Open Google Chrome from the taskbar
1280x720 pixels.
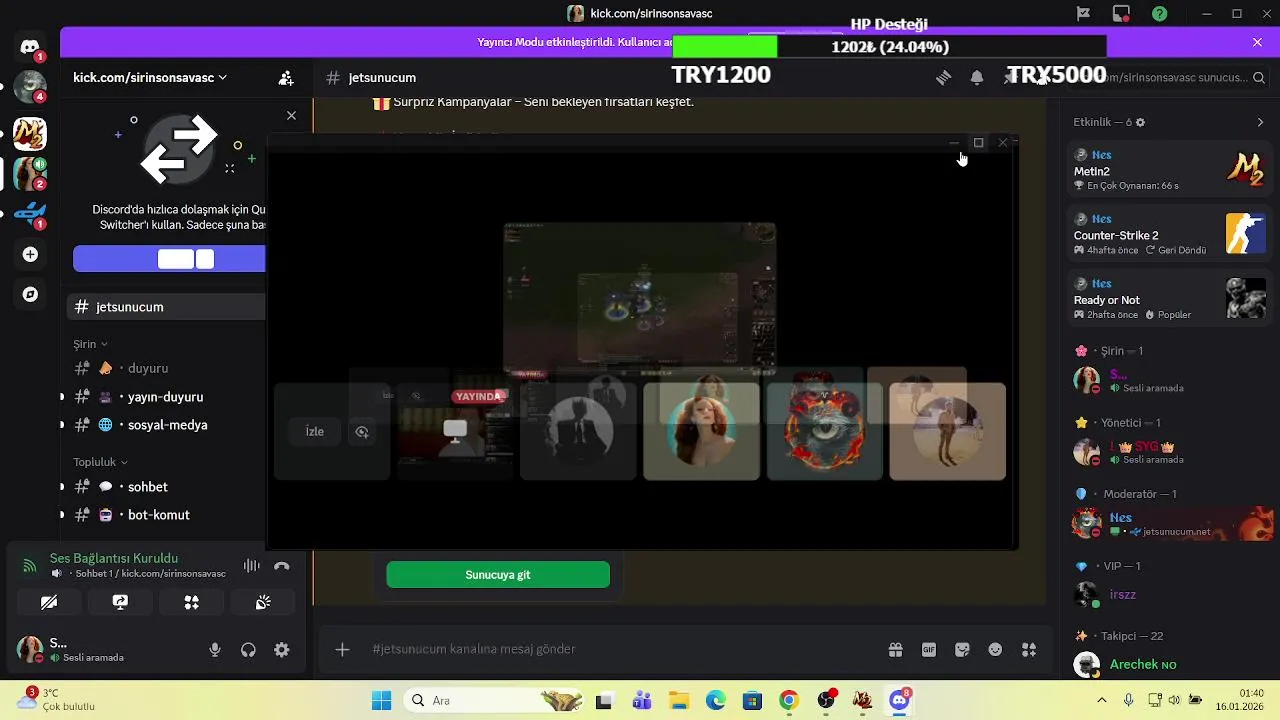(x=789, y=700)
